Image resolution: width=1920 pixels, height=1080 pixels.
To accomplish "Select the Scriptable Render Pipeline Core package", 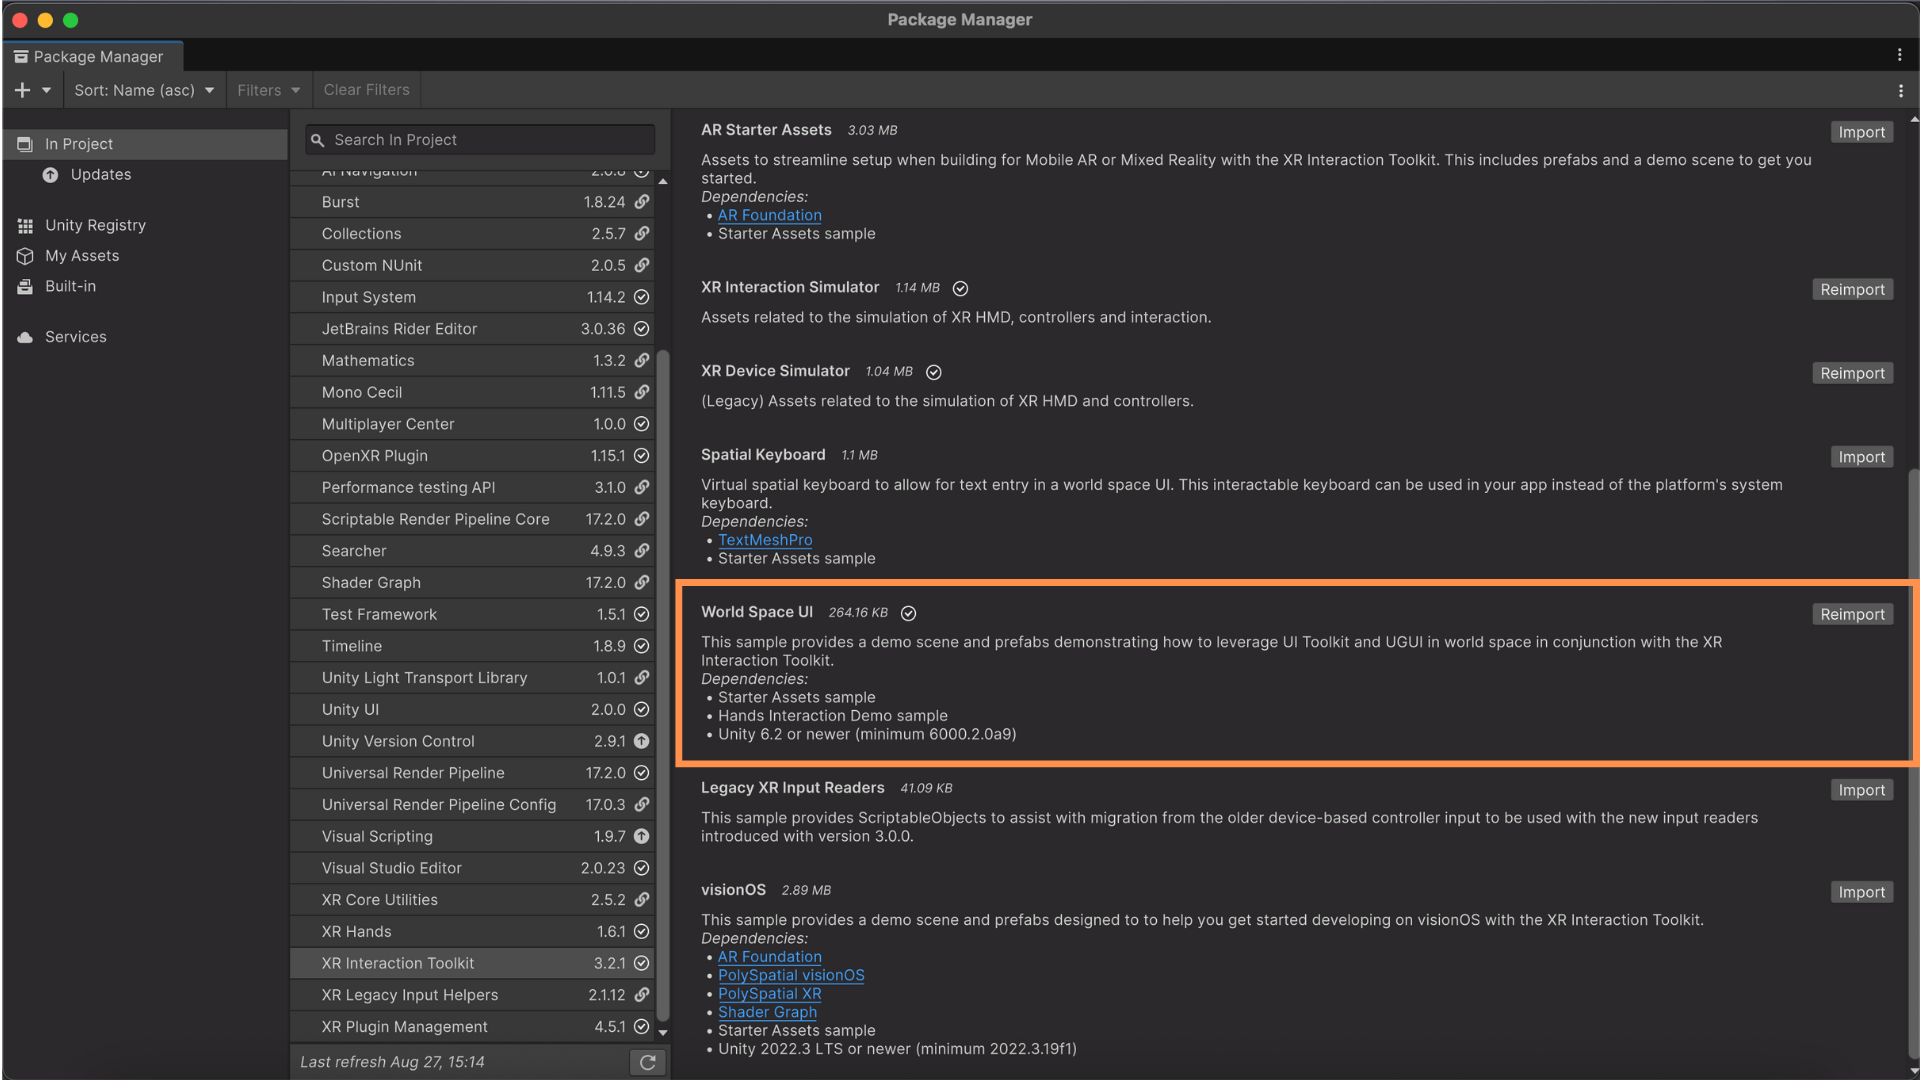I will coord(473,519).
